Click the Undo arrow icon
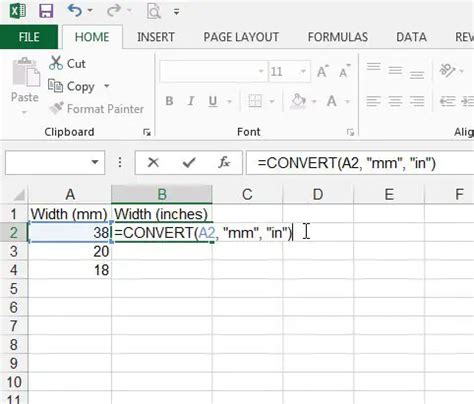The height and width of the screenshot is (404, 474). pyautogui.click(x=75, y=11)
